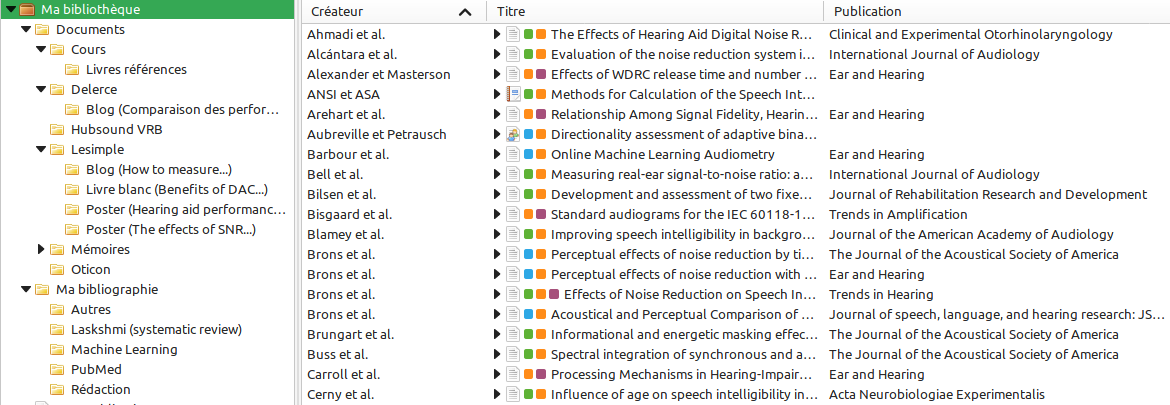The image size is (1170, 405).
Task: Open the Rédaction collection
Action: point(100,390)
